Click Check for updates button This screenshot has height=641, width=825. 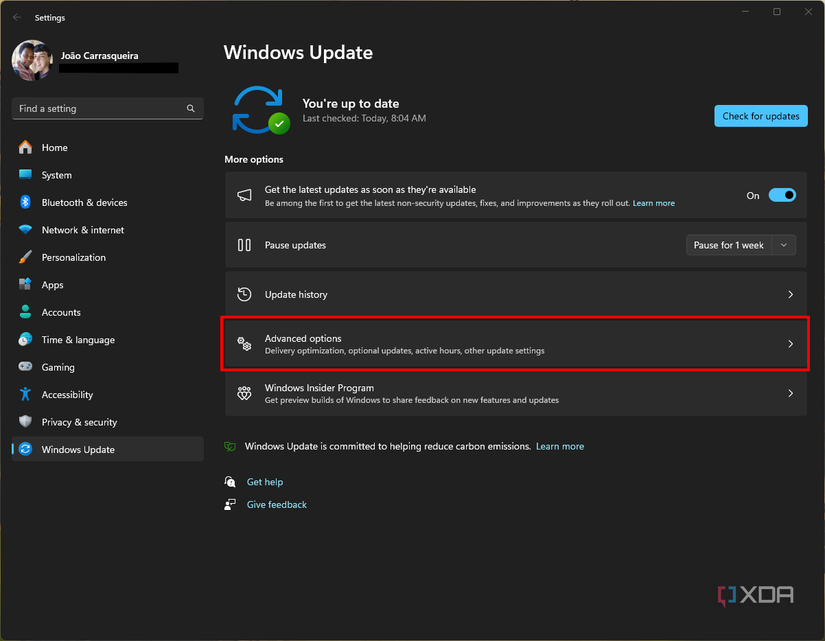click(x=760, y=116)
